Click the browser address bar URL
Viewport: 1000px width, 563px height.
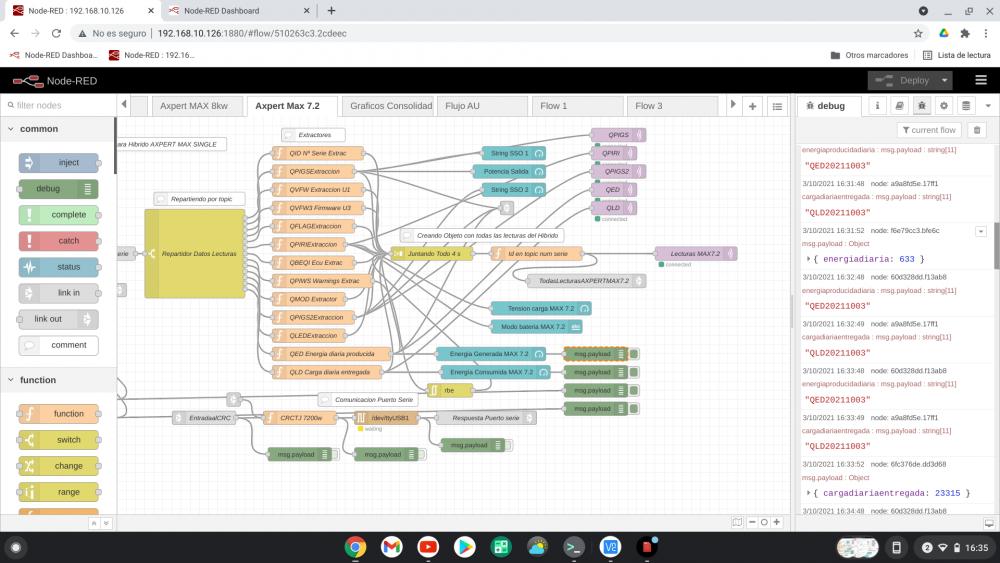(252, 33)
